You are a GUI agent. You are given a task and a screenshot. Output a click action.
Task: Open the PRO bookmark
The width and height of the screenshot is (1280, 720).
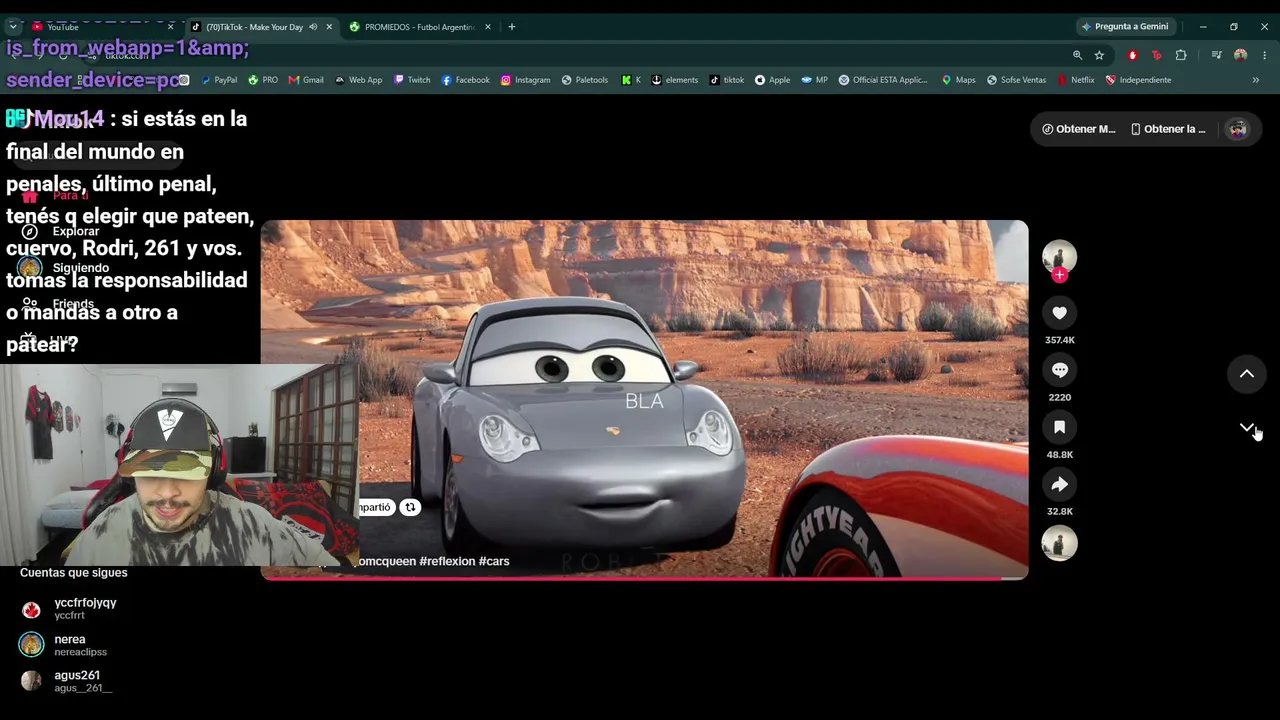[x=263, y=80]
